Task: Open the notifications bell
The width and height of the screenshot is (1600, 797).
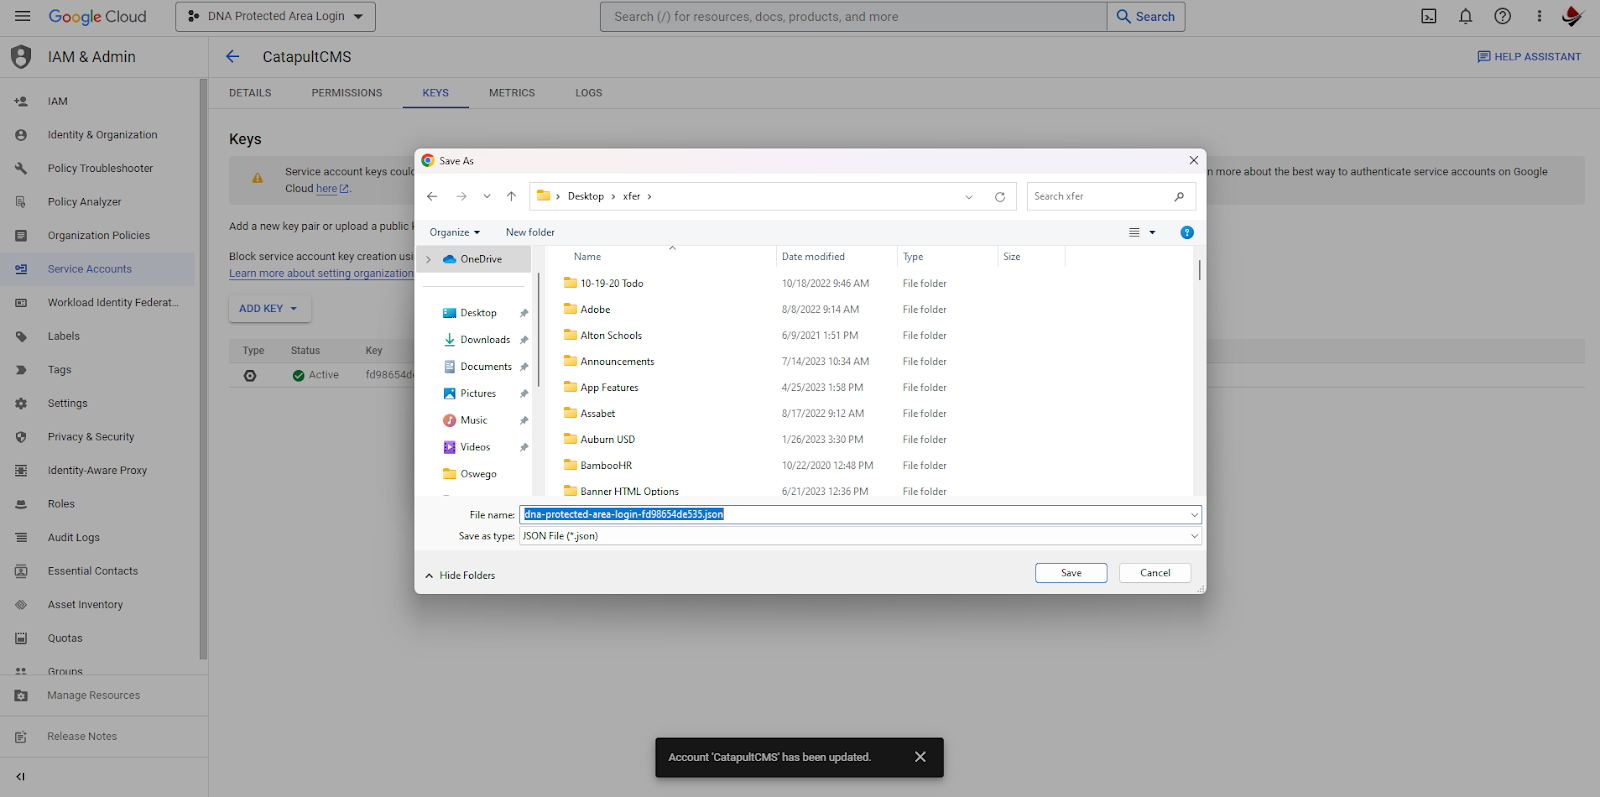Action: pos(1465,16)
